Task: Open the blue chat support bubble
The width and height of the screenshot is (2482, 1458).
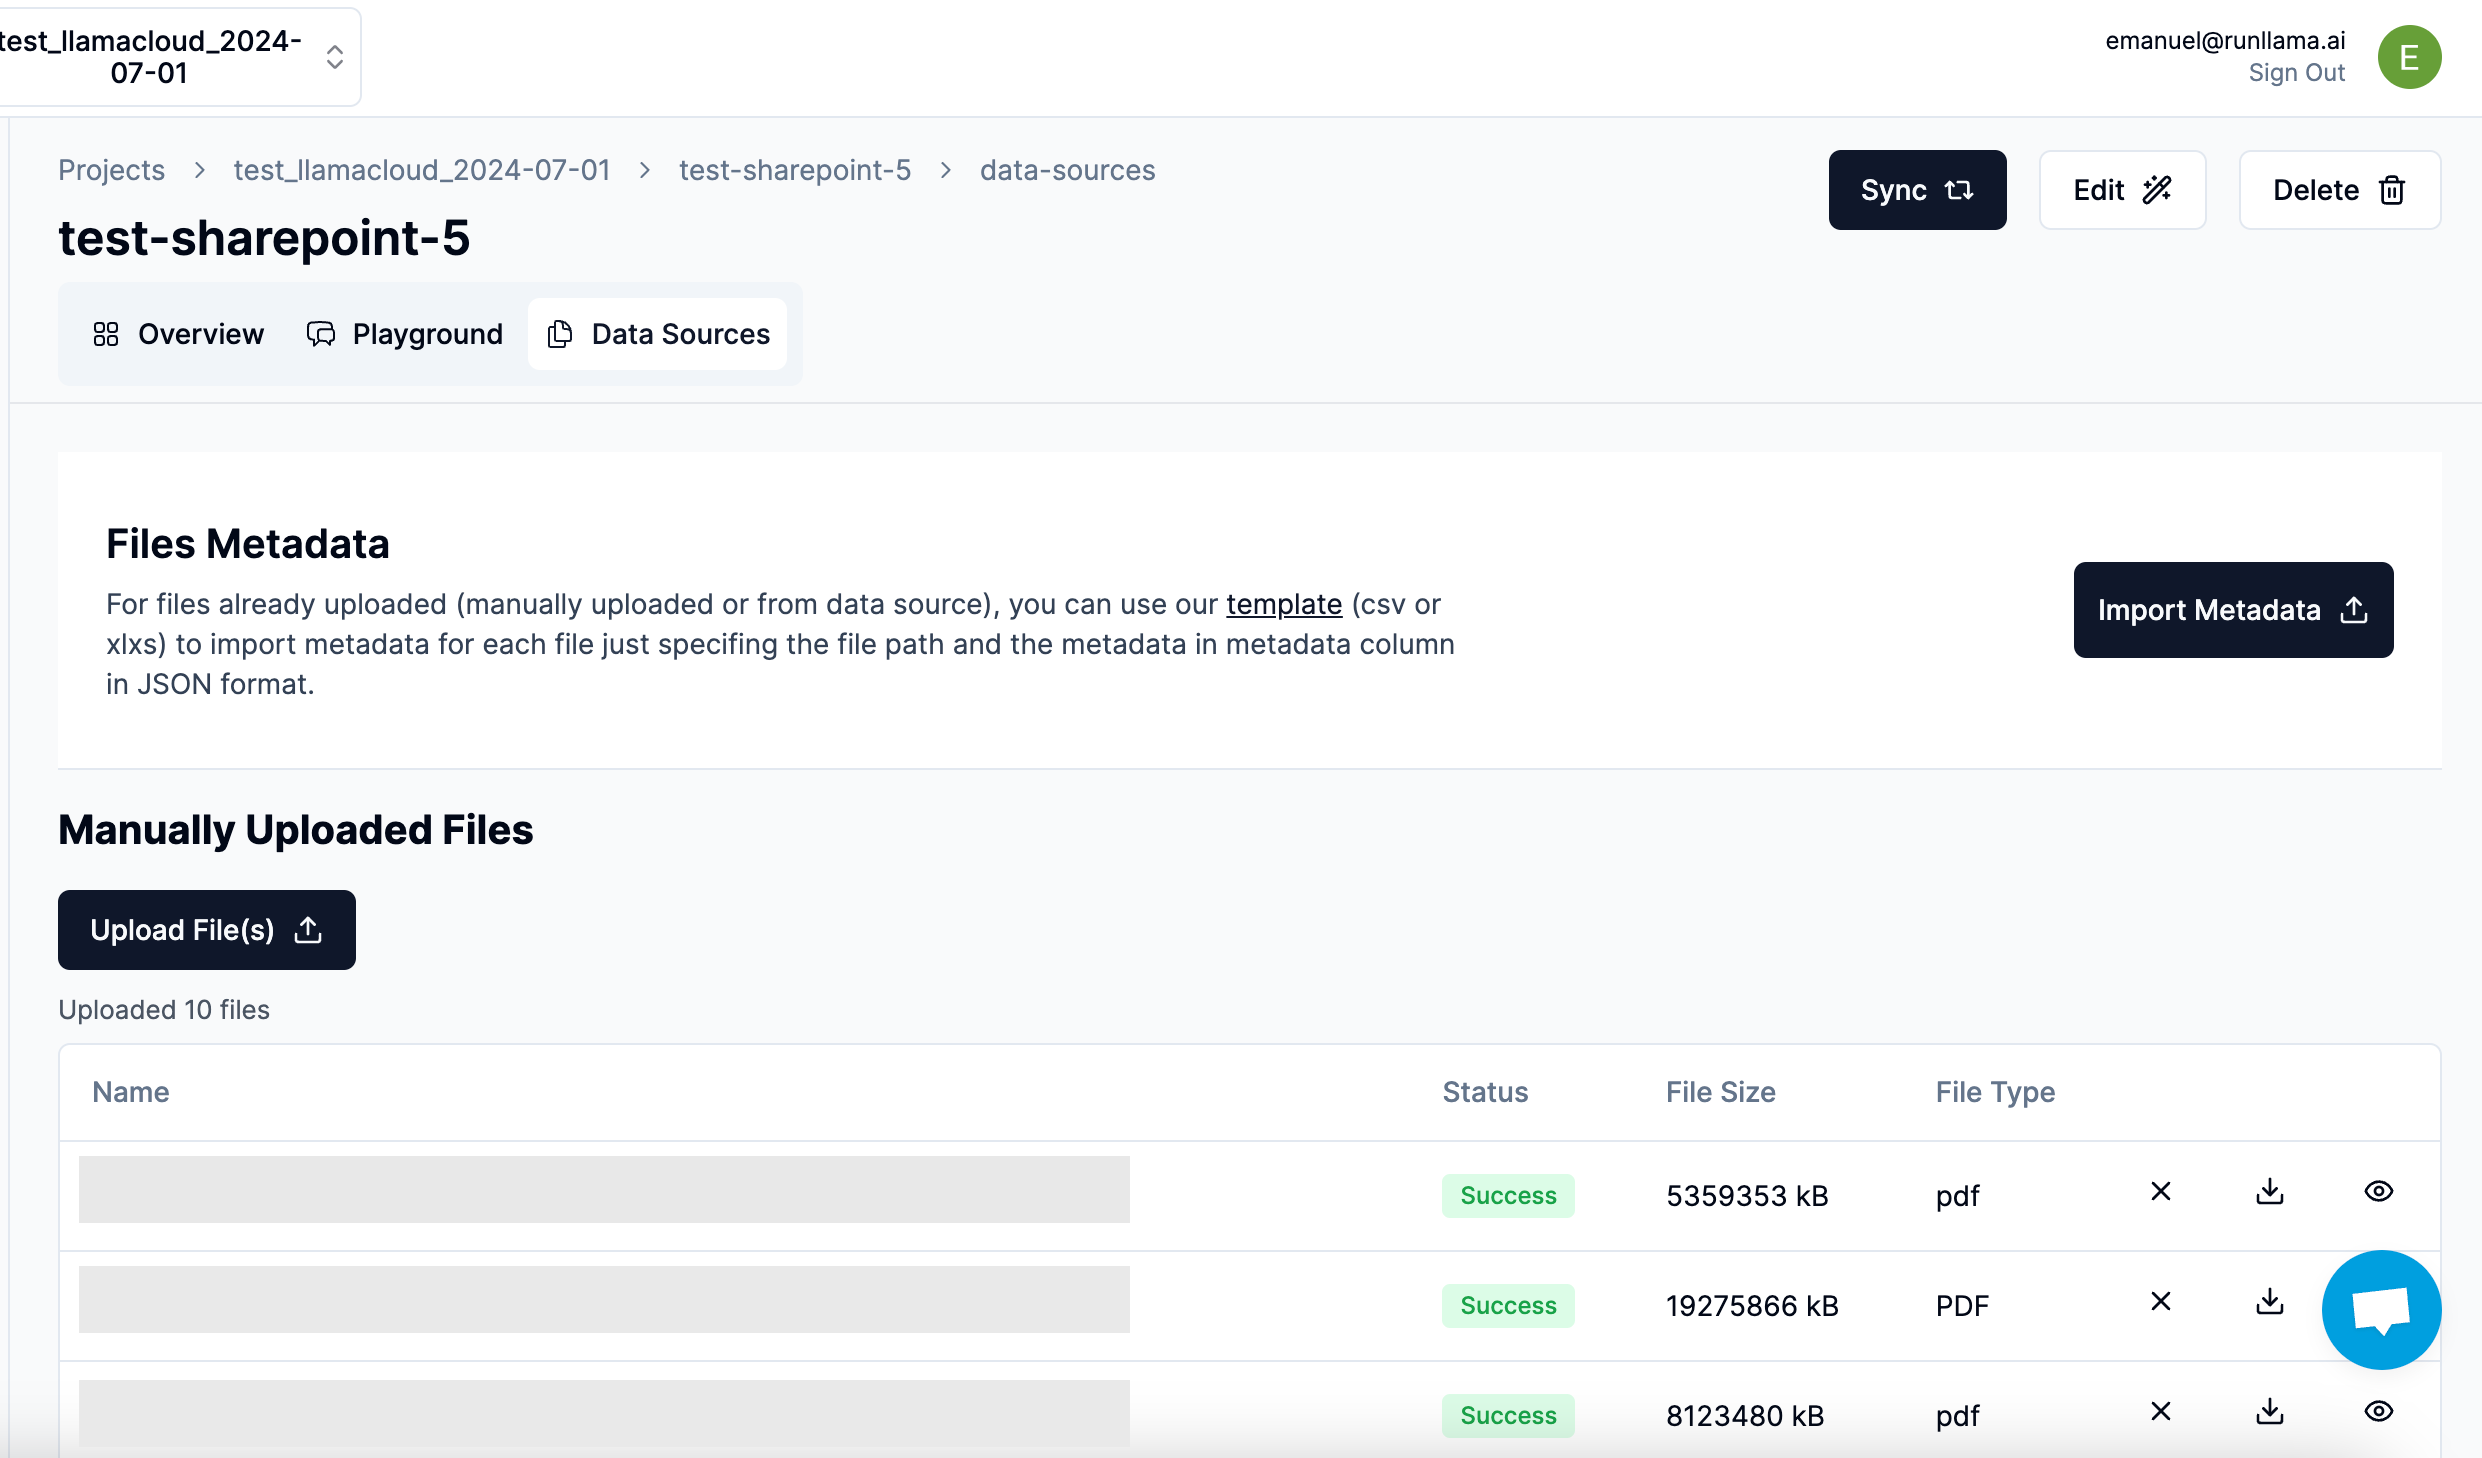Action: coord(2380,1309)
